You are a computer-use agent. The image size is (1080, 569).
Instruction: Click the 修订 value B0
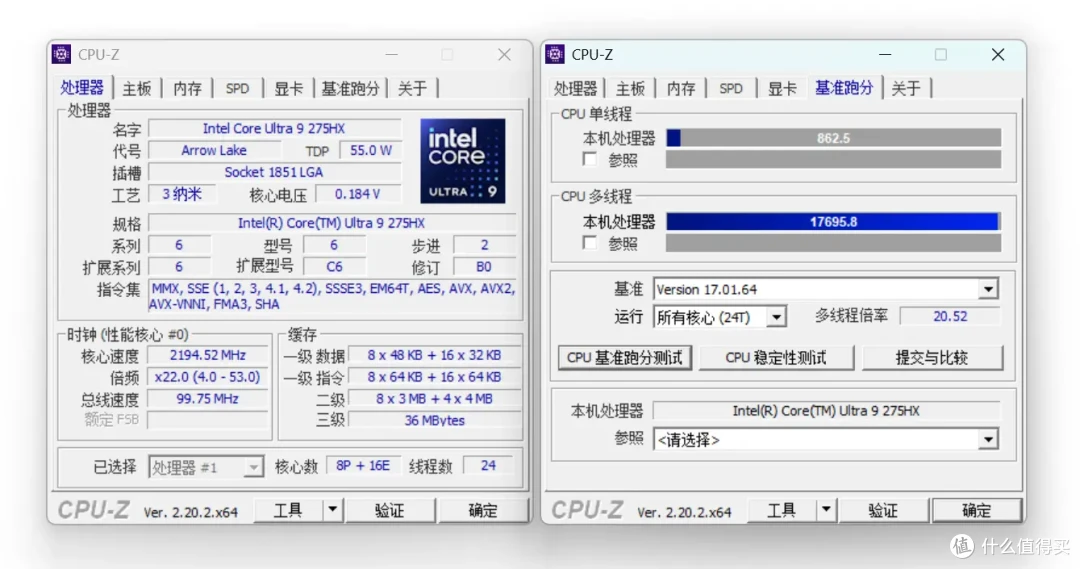484,267
